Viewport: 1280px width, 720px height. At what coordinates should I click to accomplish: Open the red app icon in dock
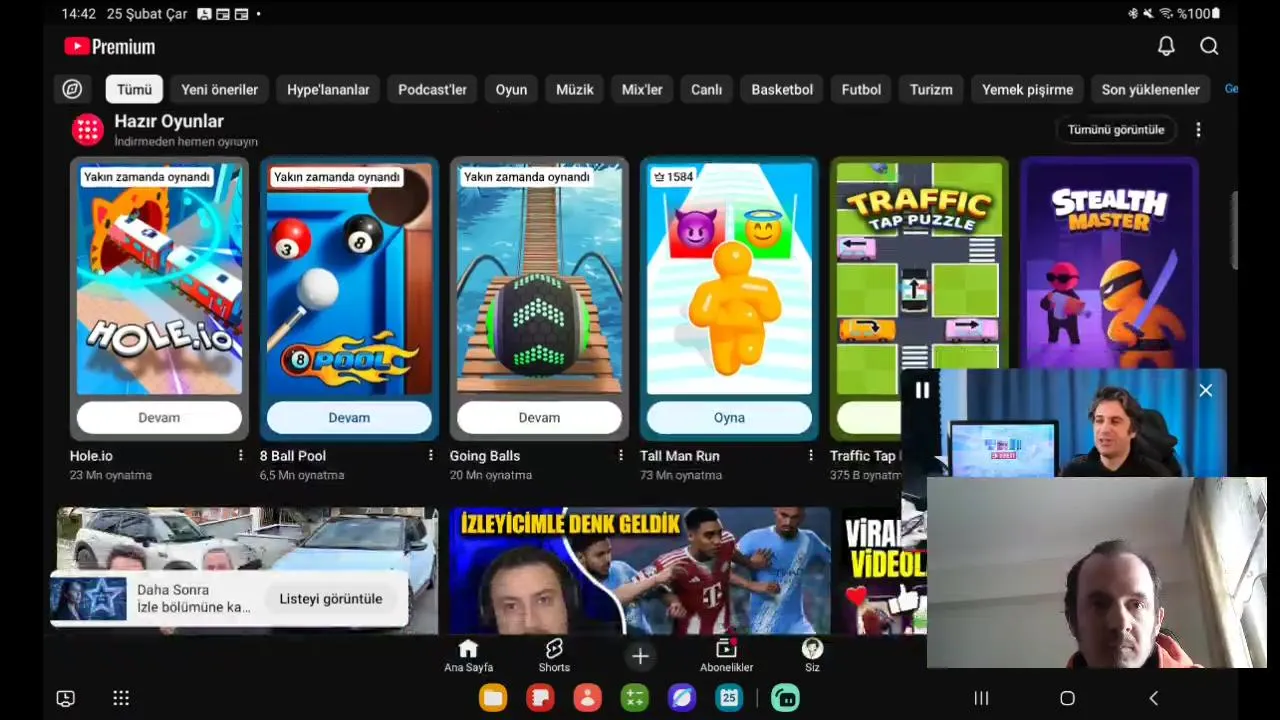tap(540, 698)
